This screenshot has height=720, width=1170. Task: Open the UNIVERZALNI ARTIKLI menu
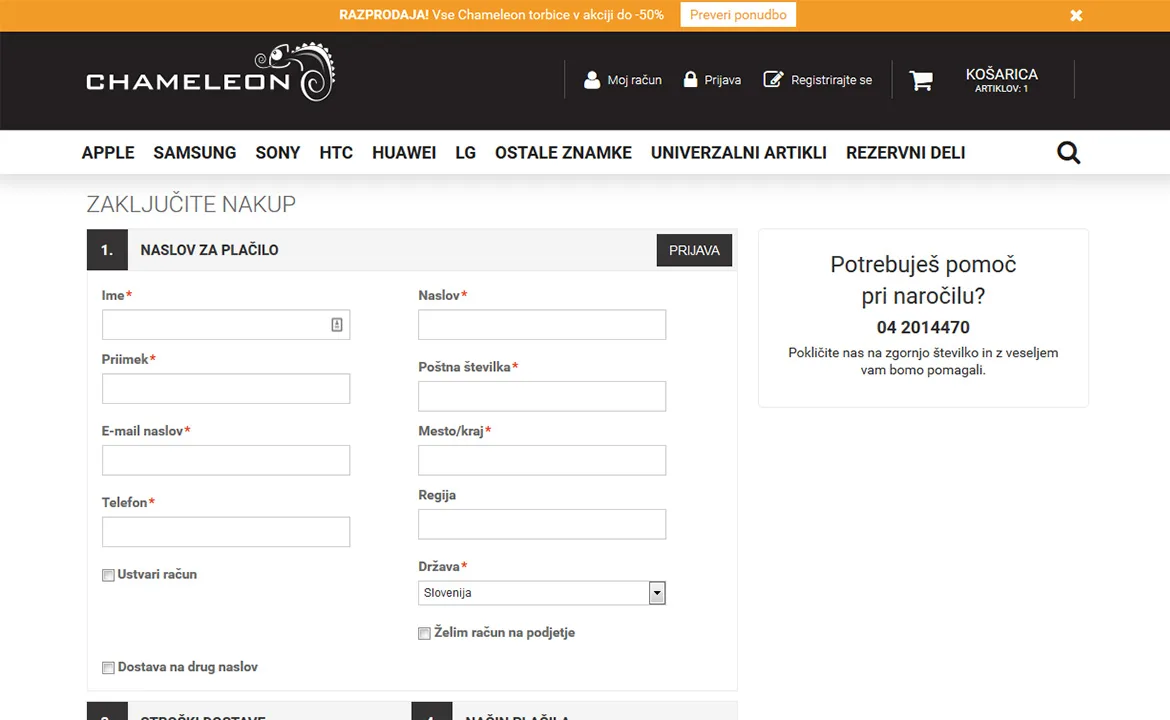coord(739,153)
